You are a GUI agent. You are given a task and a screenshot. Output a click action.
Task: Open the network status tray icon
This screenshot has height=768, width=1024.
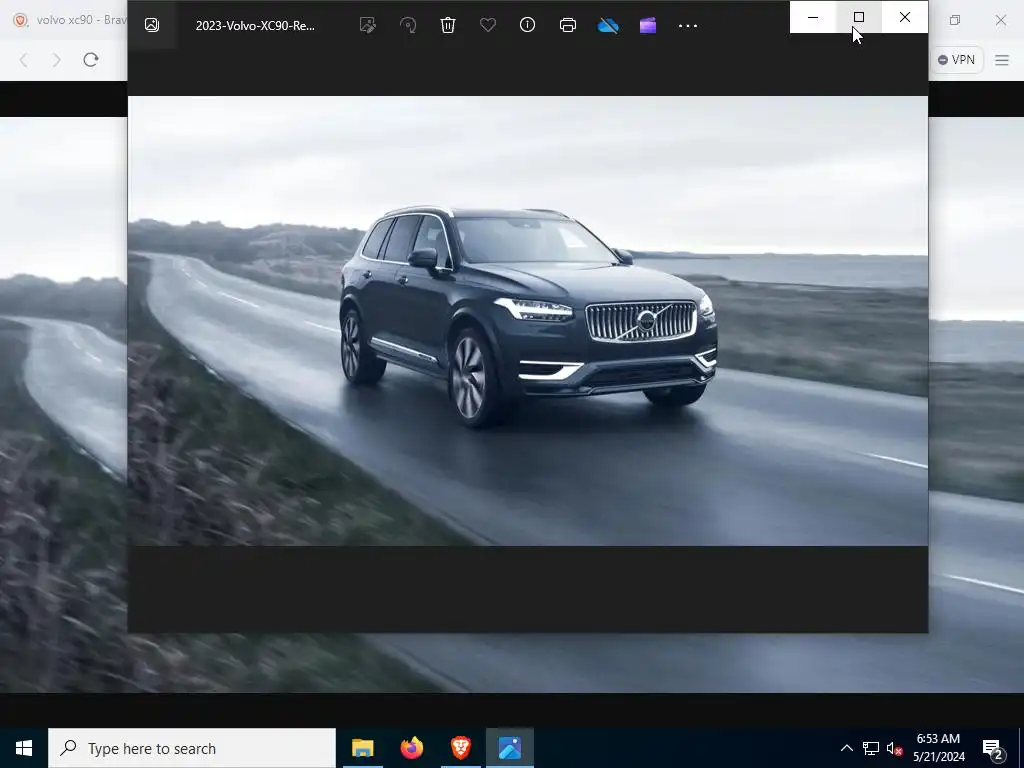click(x=871, y=748)
